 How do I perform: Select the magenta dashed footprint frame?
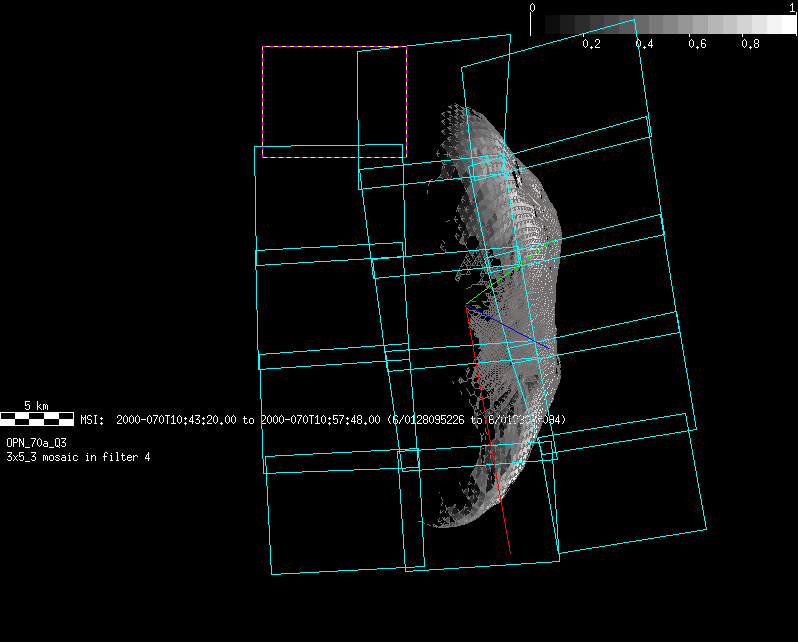[x=334, y=47]
